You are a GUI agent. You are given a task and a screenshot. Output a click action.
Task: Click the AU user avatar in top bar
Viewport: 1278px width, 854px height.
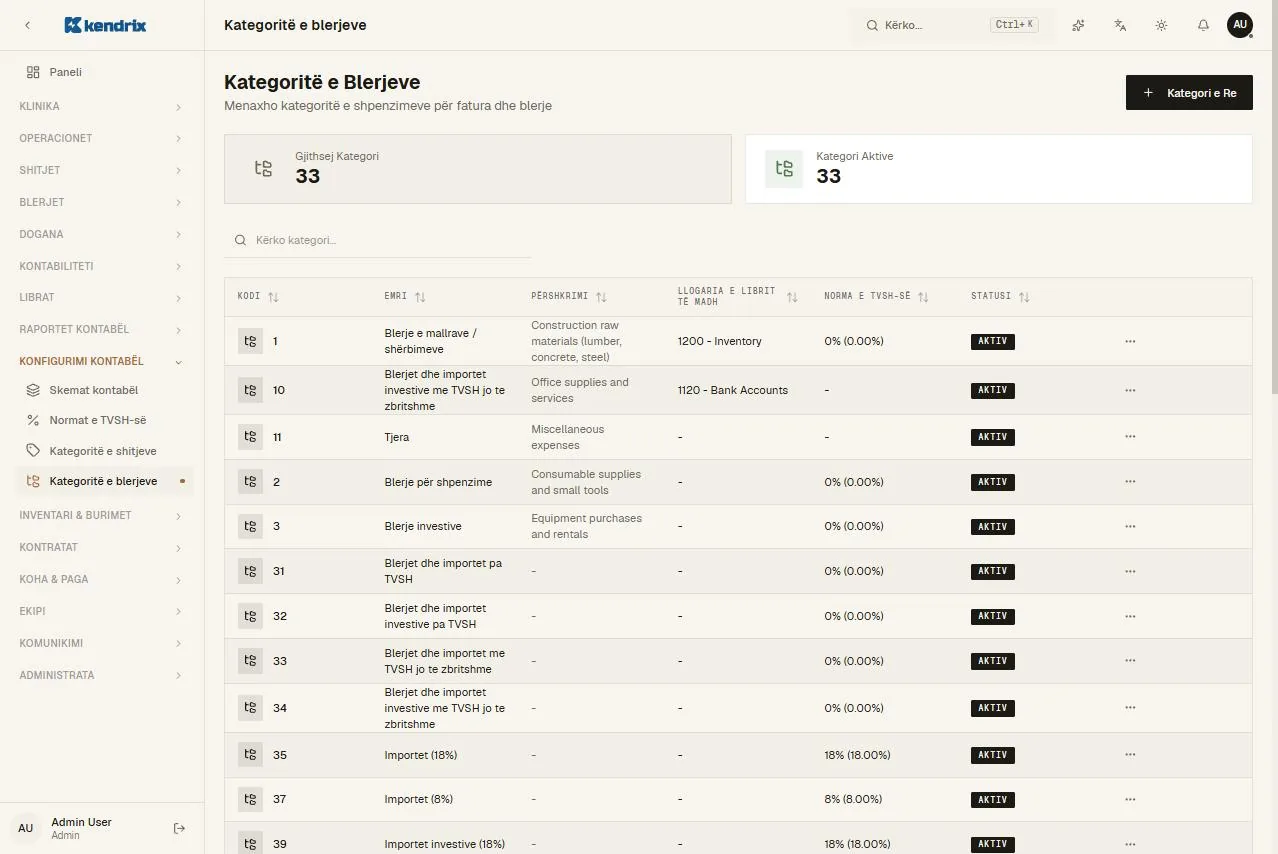(1240, 25)
